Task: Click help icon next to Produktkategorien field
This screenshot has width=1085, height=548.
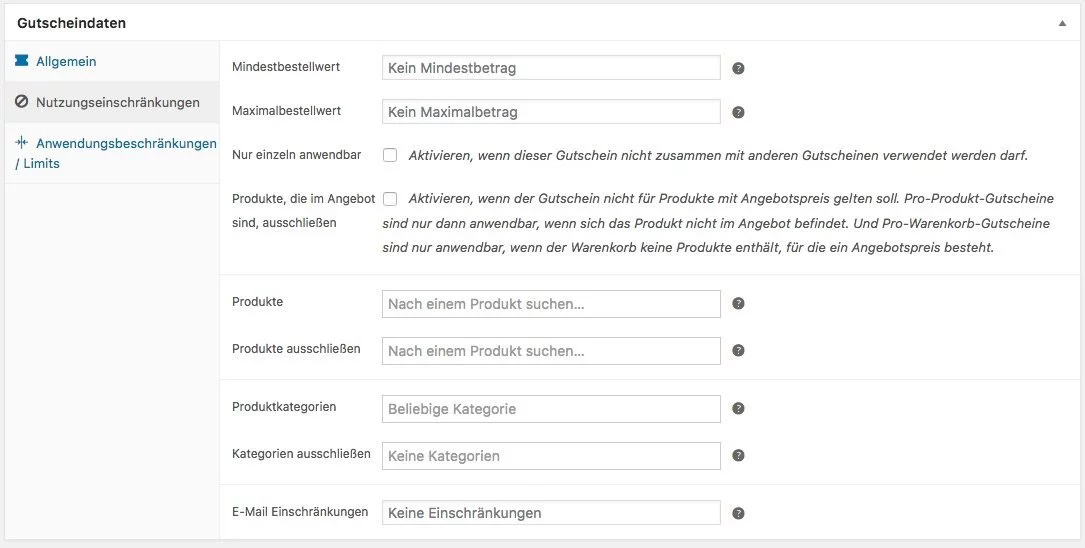Action: tap(738, 408)
